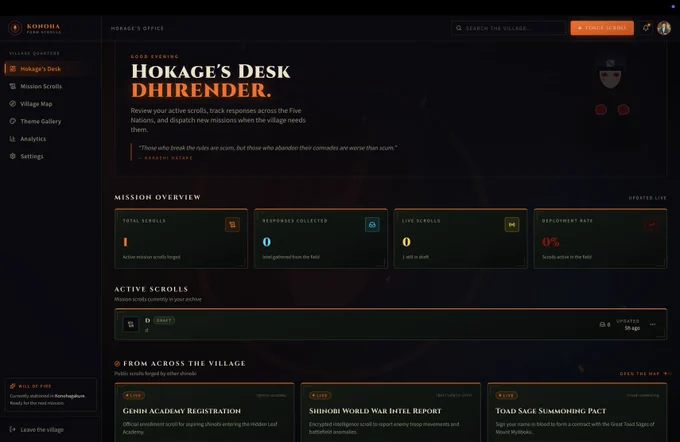Screen dimensions: 680x442
Task: Click the responses count icon on scroll D
Action: tap(602, 324)
